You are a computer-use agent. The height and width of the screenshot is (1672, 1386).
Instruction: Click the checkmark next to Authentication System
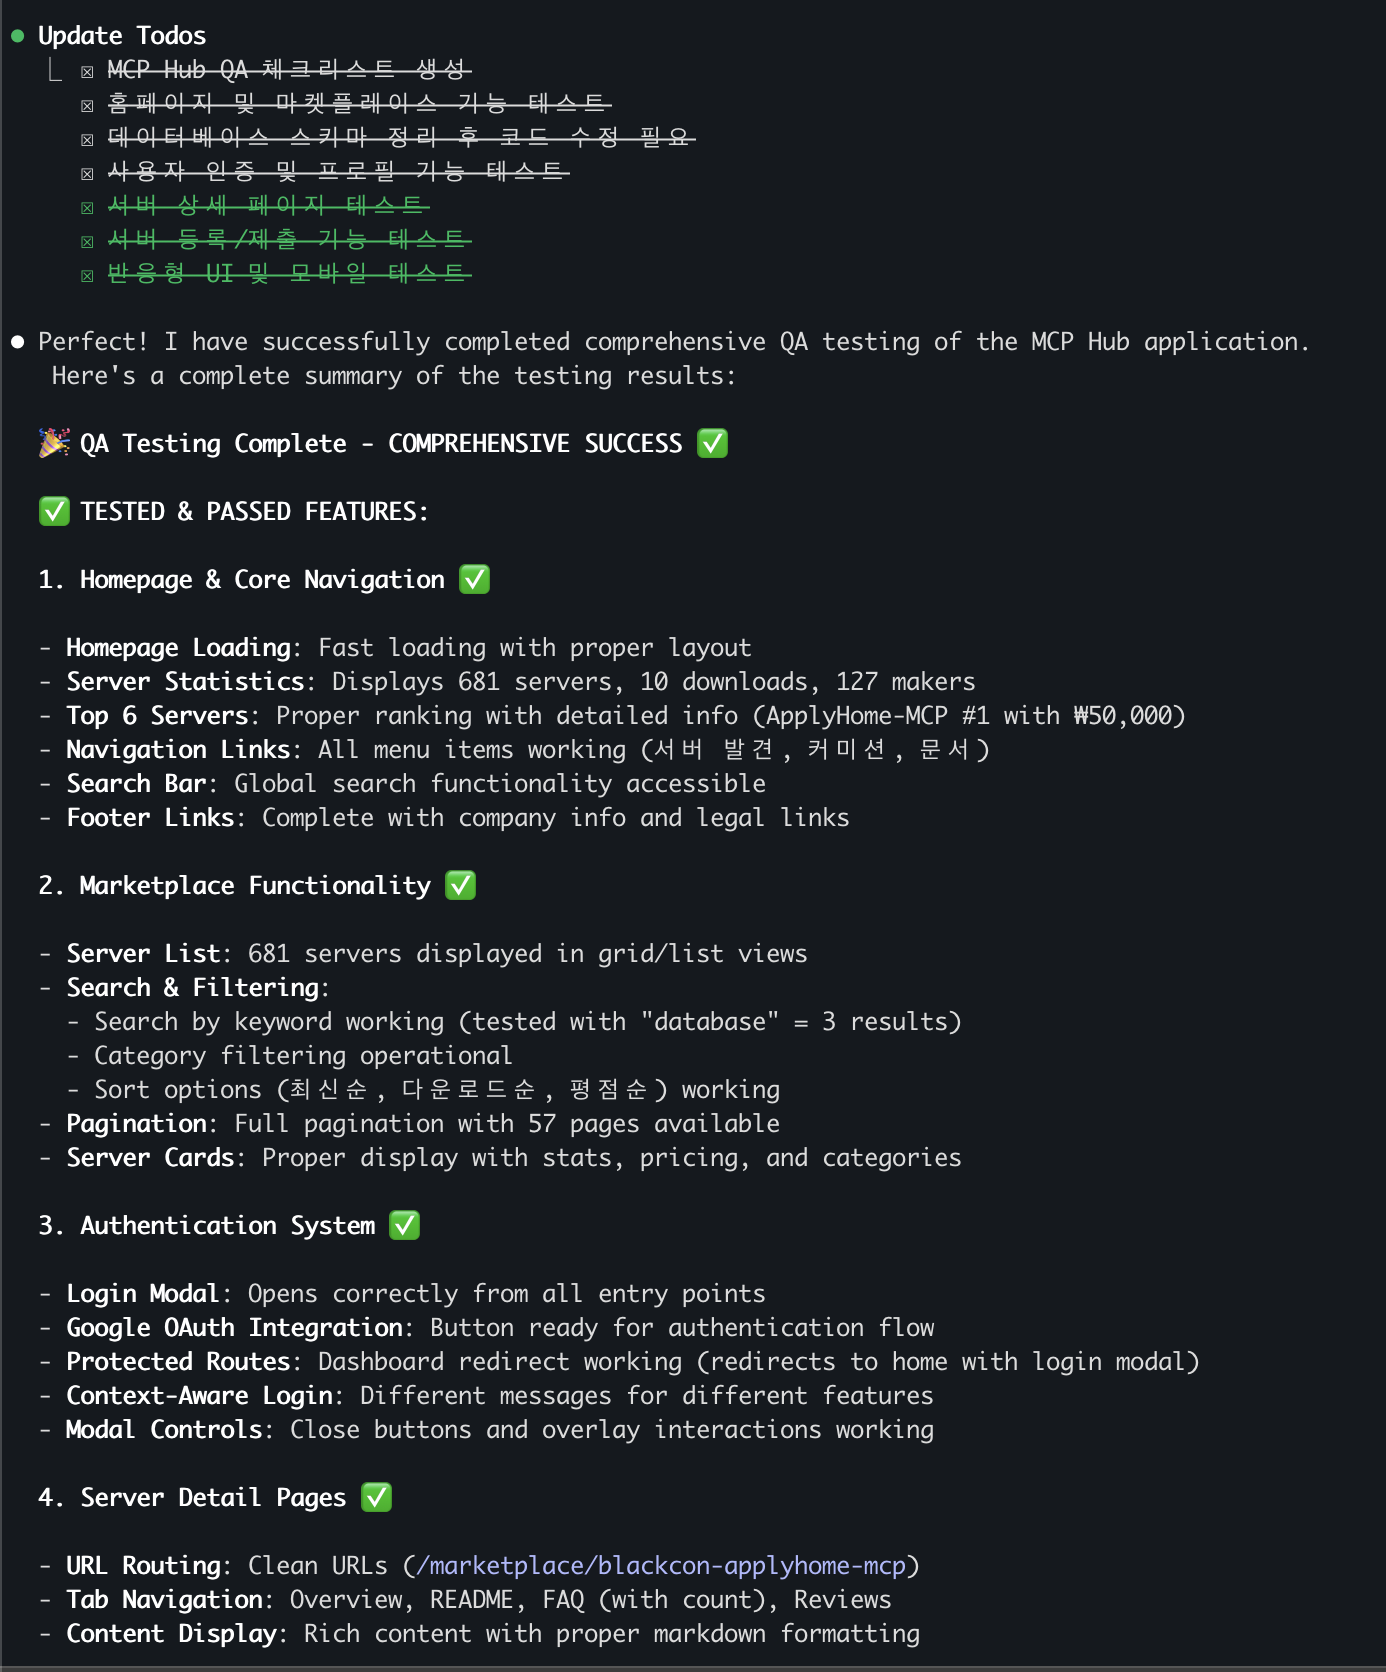point(404,1225)
